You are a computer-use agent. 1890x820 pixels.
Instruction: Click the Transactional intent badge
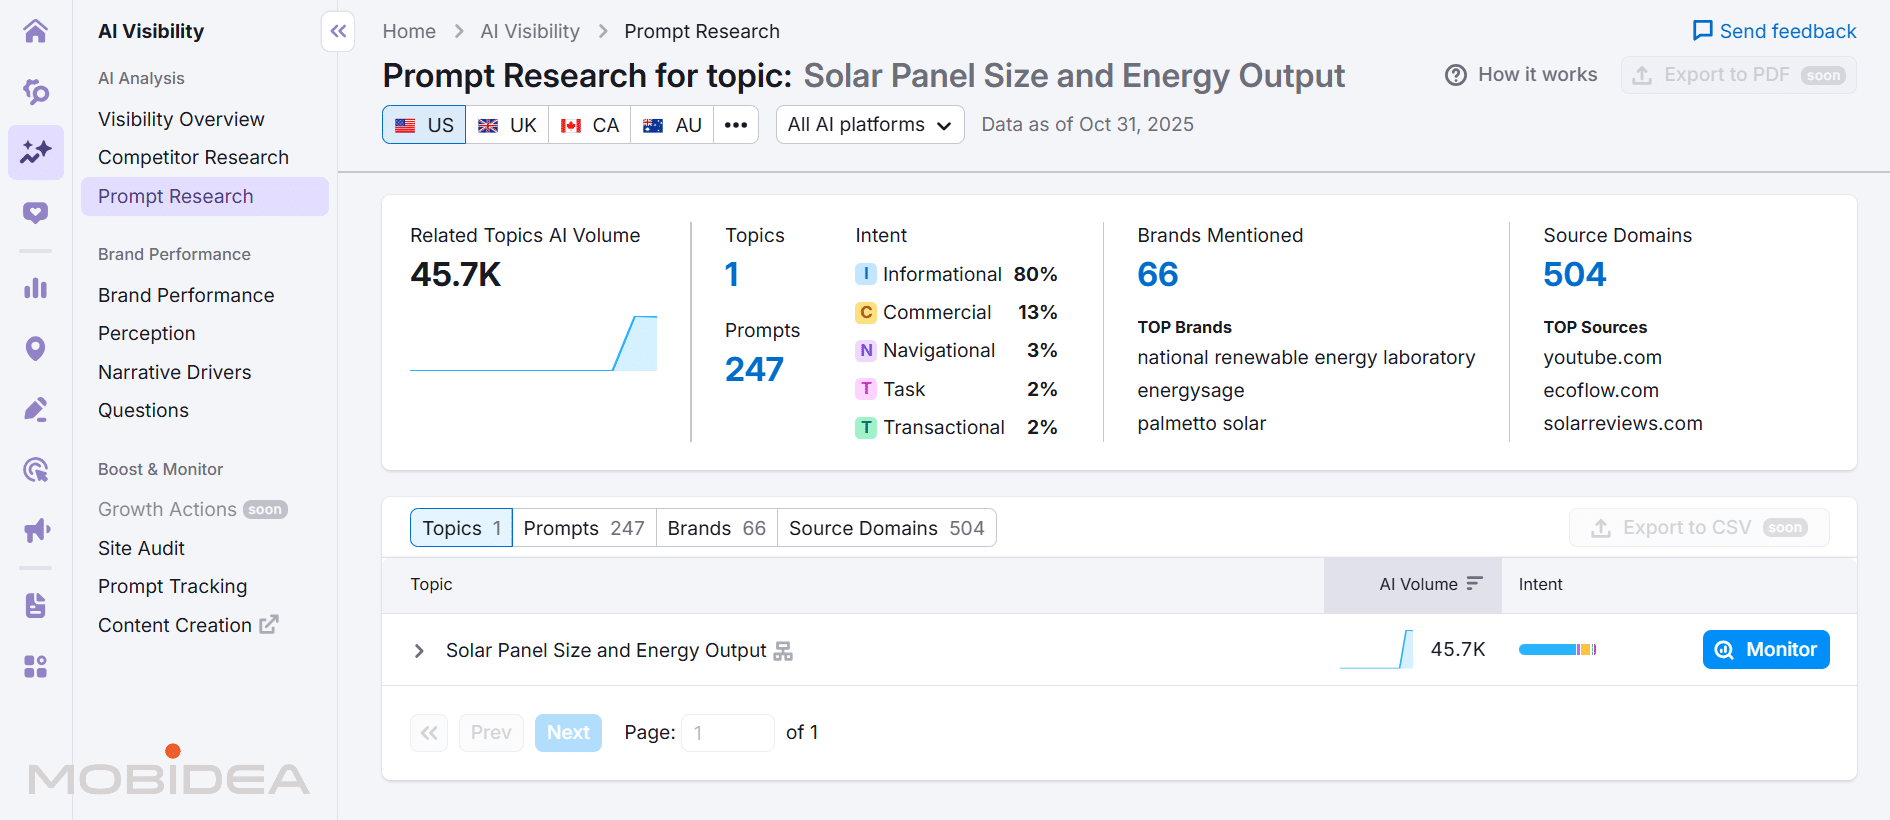coord(866,427)
